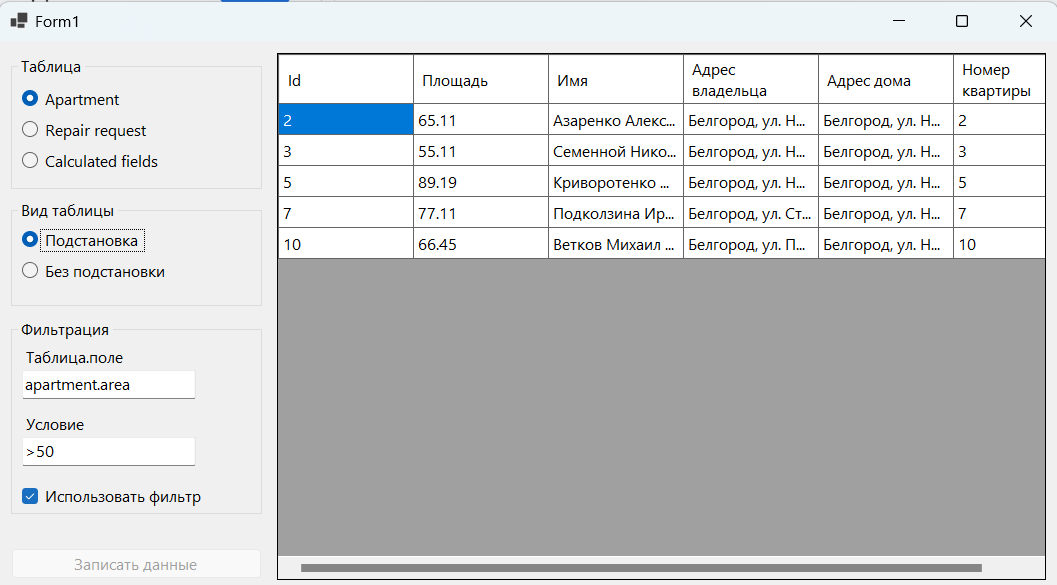Select the highlighted Id cell with value 2

pyautogui.click(x=346, y=120)
